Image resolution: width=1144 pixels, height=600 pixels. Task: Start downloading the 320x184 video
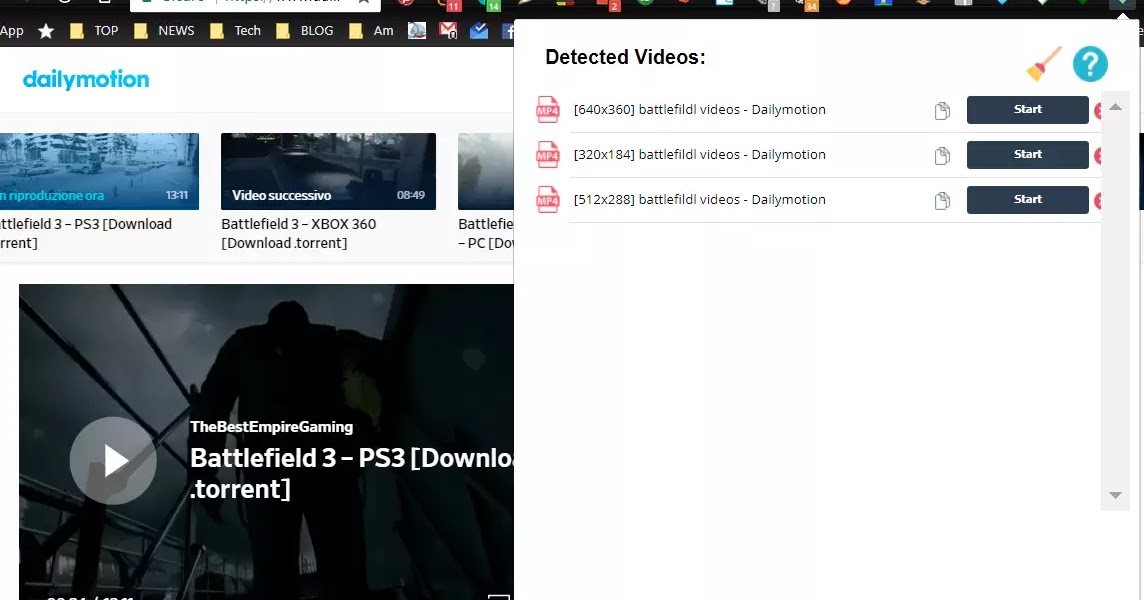(x=1027, y=155)
